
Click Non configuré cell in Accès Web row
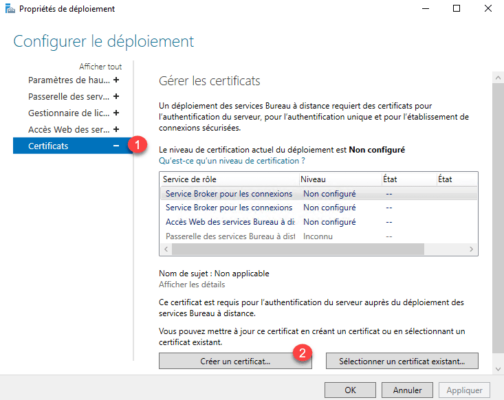coord(329,222)
